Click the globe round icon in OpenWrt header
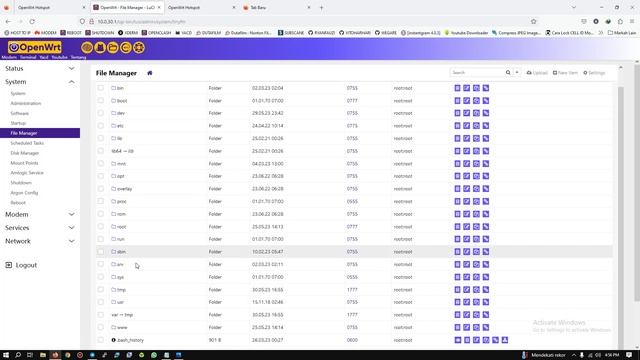This screenshot has height=360, width=640. click(87, 48)
